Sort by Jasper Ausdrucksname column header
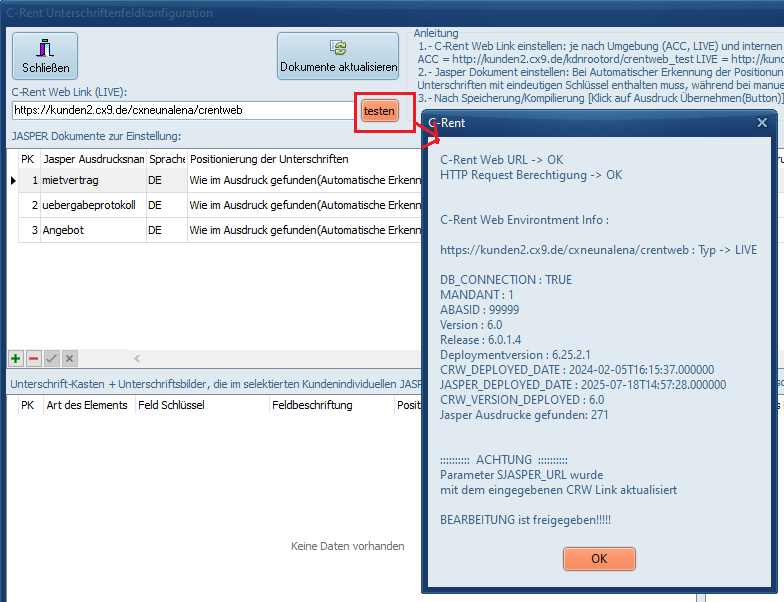Viewport: 784px width, 602px height. pos(93,159)
